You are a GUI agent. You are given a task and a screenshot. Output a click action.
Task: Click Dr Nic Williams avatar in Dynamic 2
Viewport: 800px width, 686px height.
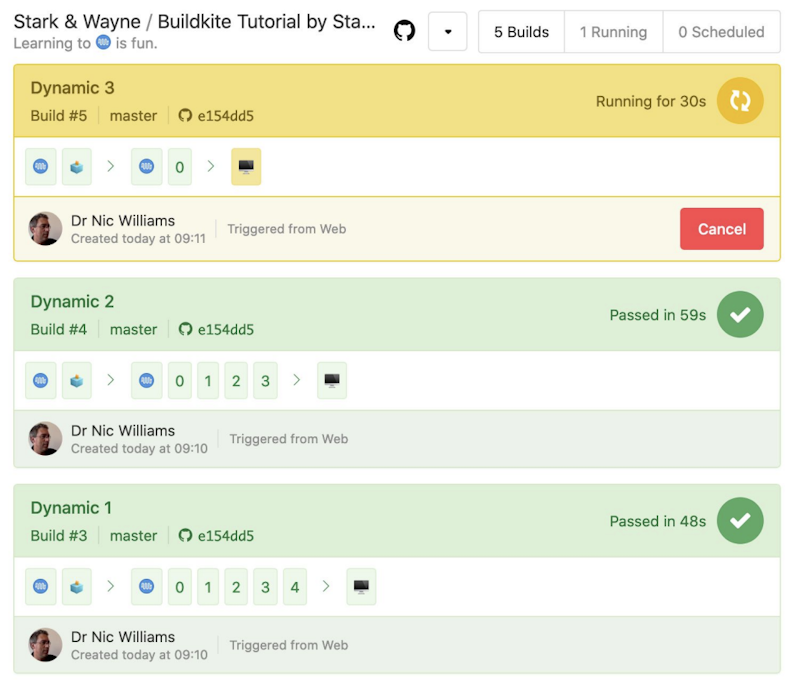pyautogui.click(x=46, y=439)
